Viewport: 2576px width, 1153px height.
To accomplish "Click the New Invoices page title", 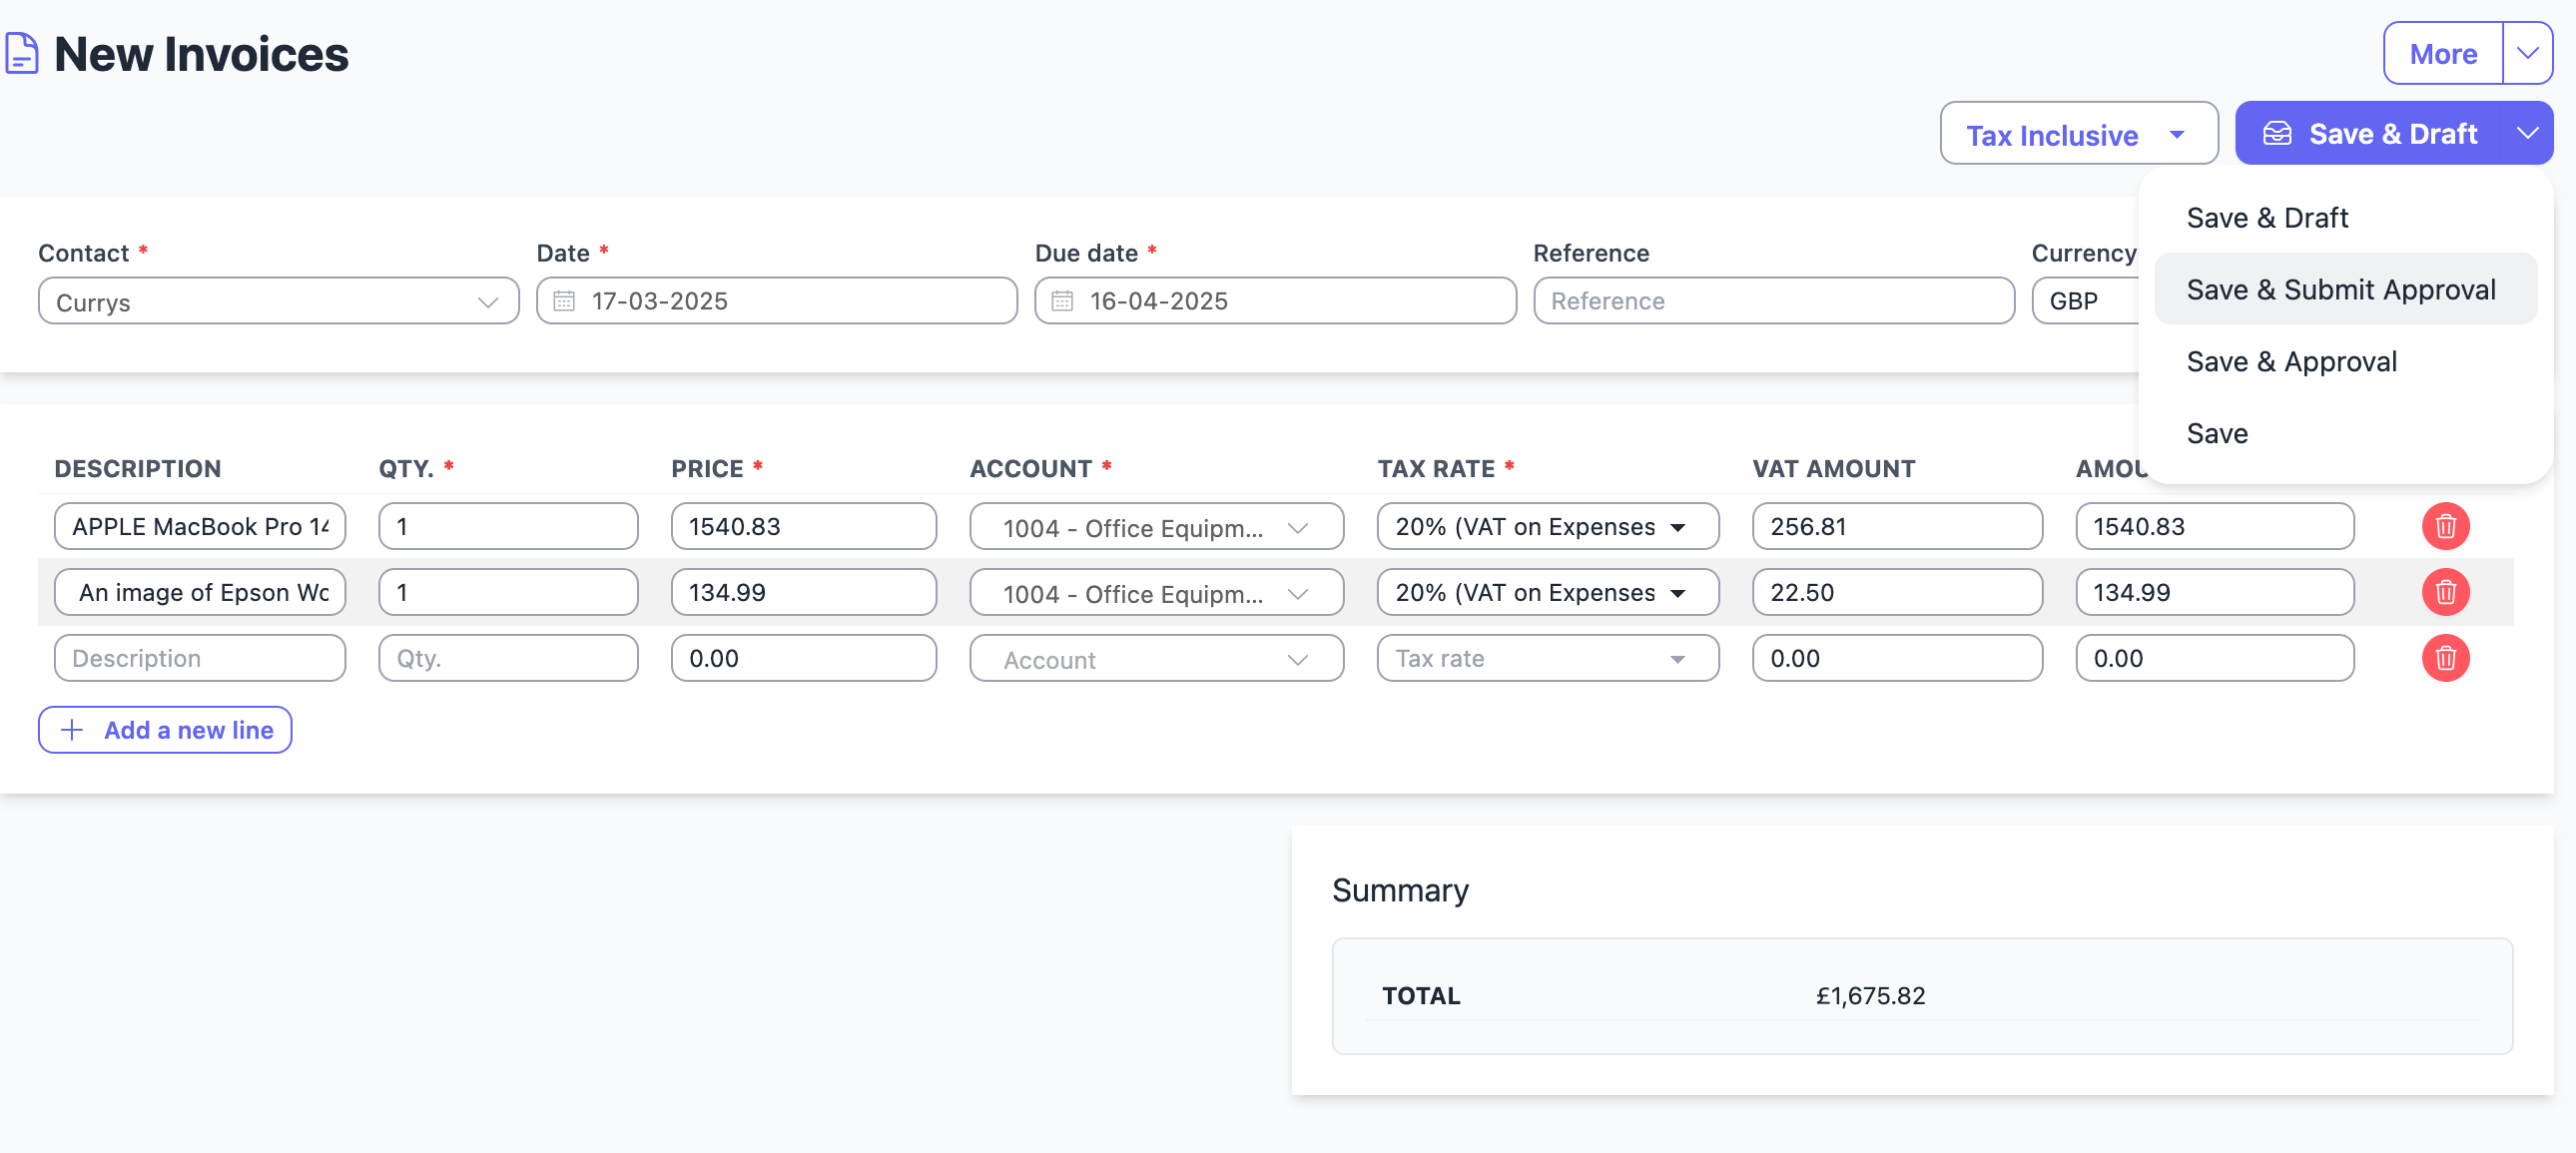I will 201,54.
